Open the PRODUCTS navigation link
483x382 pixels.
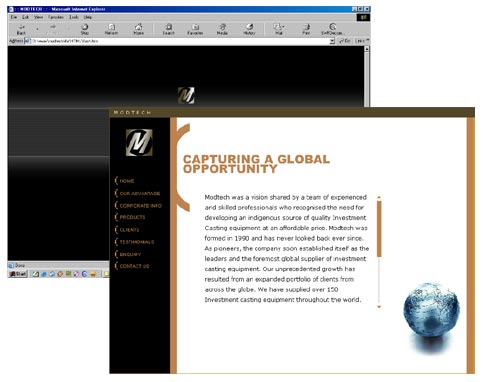click(x=132, y=217)
